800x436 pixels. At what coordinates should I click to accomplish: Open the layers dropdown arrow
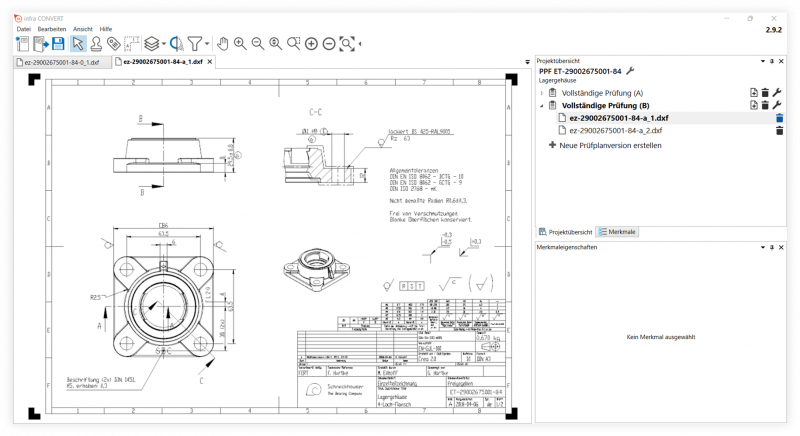[x=164, y=44]
